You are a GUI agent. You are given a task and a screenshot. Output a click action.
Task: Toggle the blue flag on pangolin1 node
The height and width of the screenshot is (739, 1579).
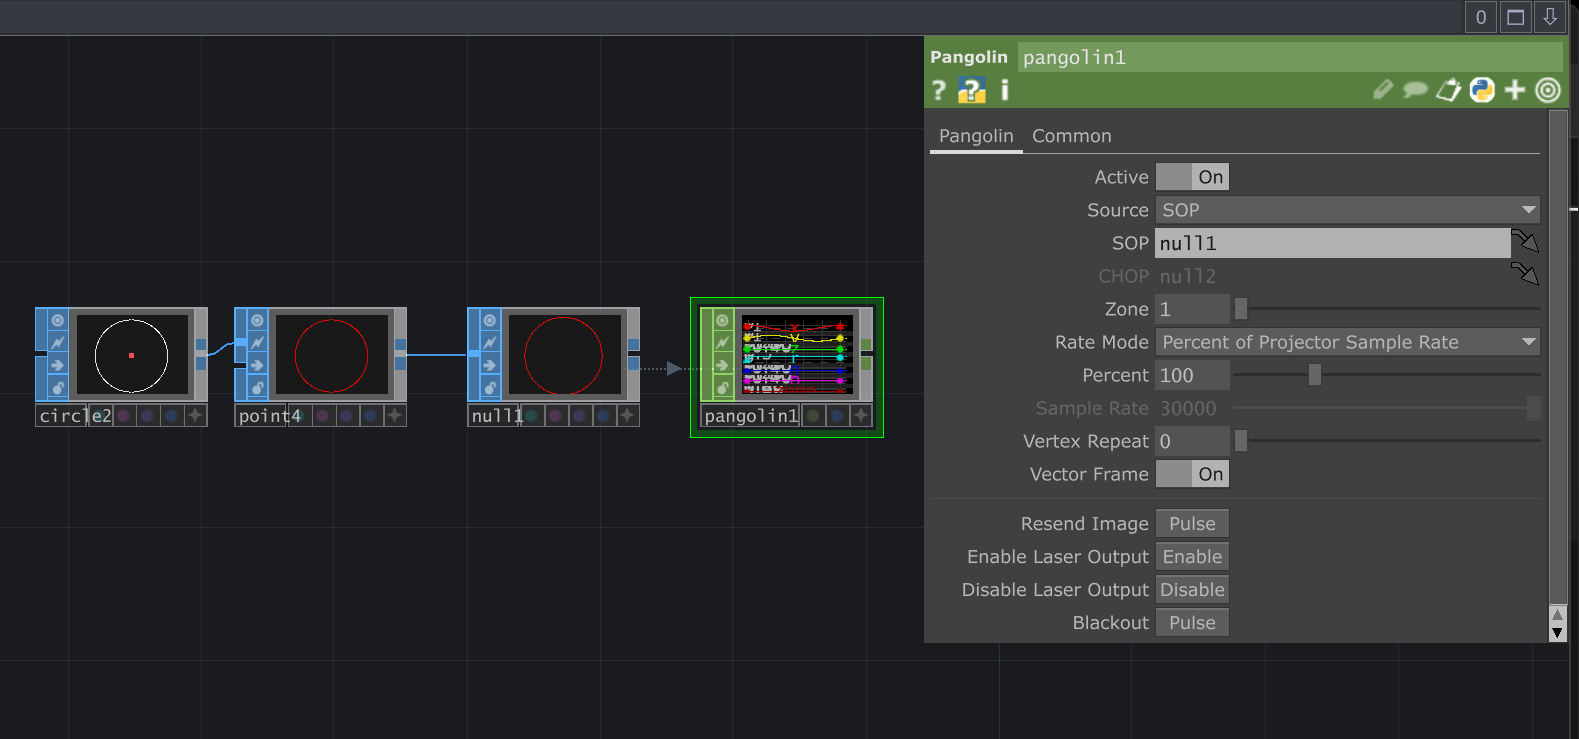[x=837, y=415]
